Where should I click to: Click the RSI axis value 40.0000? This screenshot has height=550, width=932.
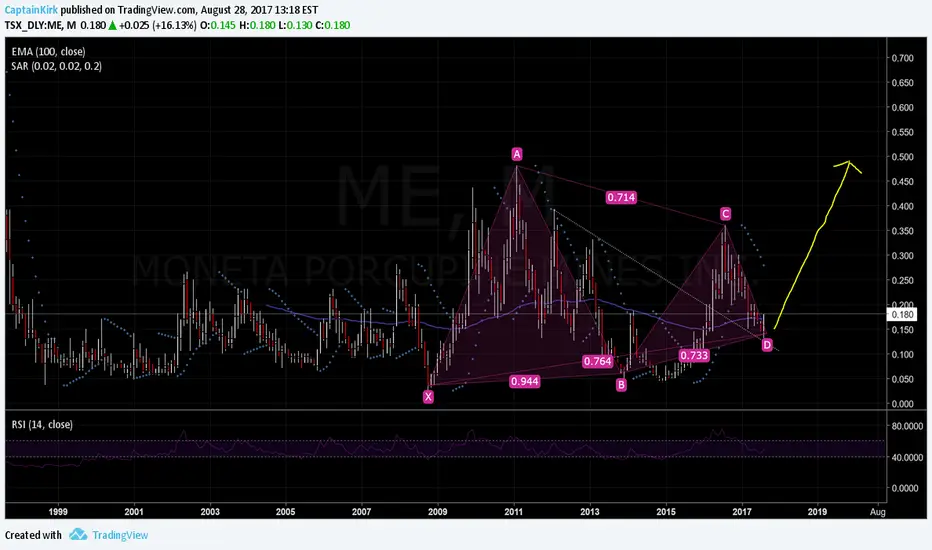[907, 457]
